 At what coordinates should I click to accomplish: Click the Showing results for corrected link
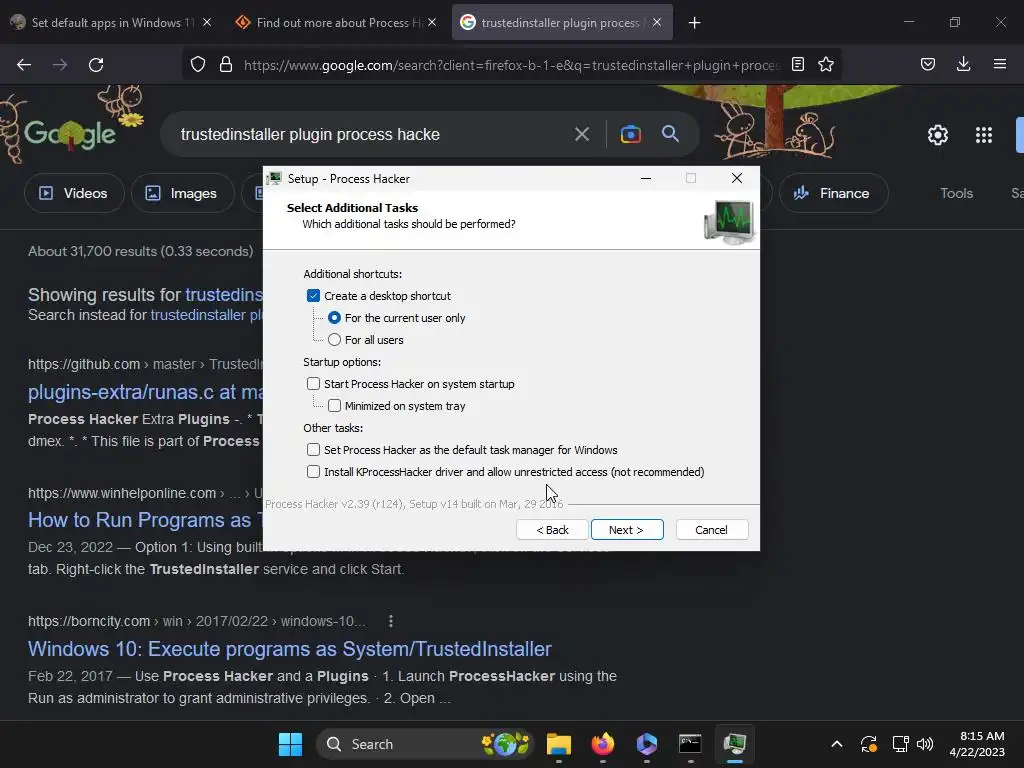click(224, 295)
